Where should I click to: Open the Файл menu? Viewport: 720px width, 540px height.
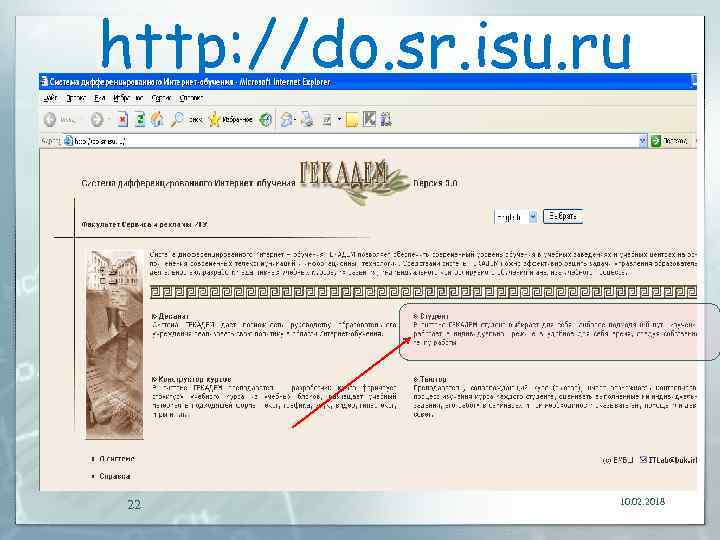[x=51, y=98]
